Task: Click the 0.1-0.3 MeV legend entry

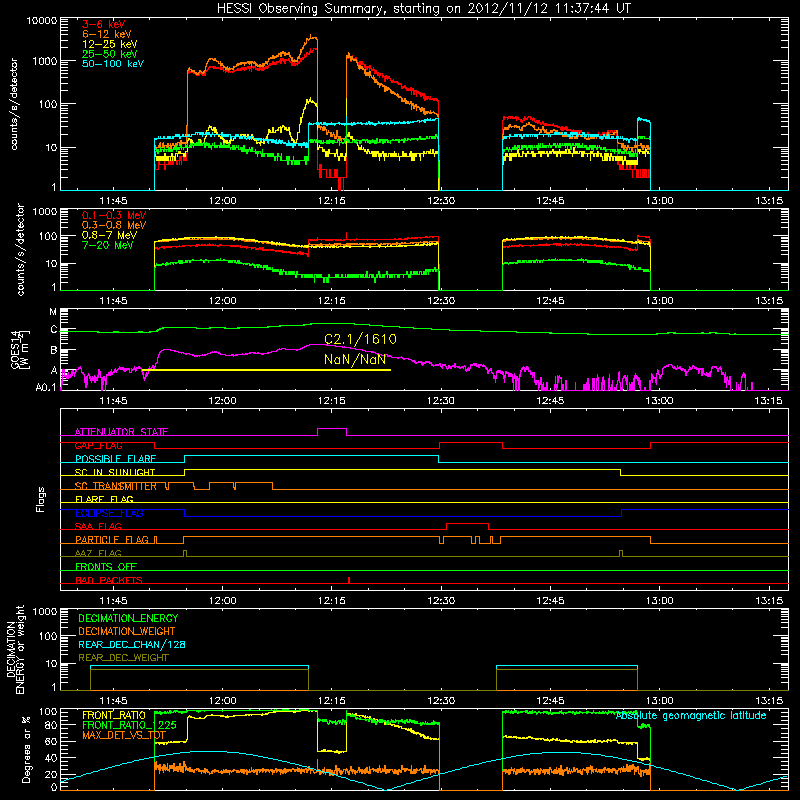Action: (x=114, y=215)
